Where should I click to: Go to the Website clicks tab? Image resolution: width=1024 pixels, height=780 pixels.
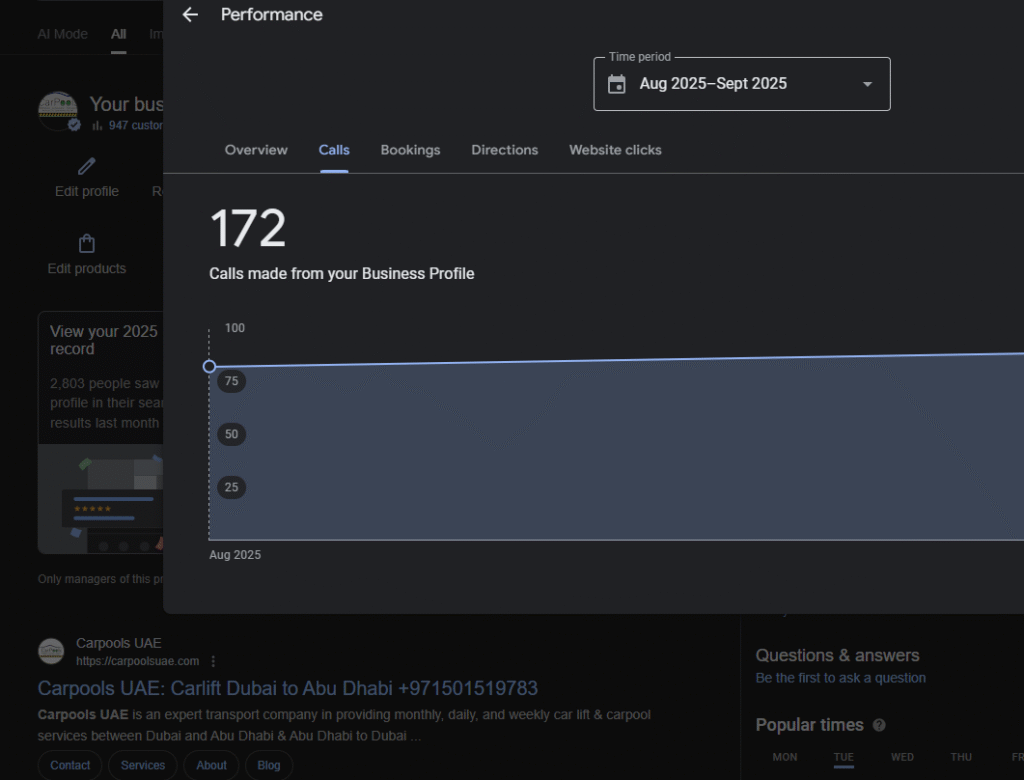(615, 150)
